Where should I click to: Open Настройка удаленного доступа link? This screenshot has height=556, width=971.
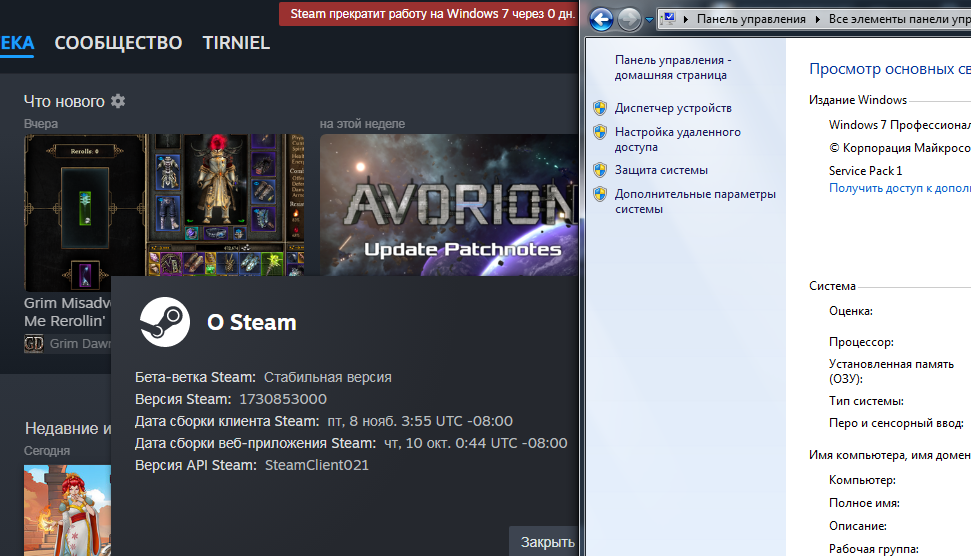[677, 139]
